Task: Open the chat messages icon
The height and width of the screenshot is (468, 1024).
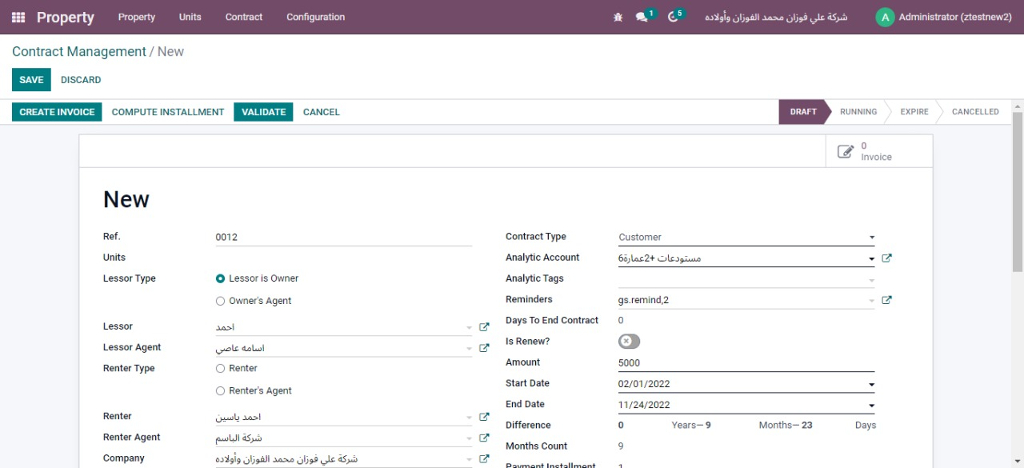Action: 642,17
